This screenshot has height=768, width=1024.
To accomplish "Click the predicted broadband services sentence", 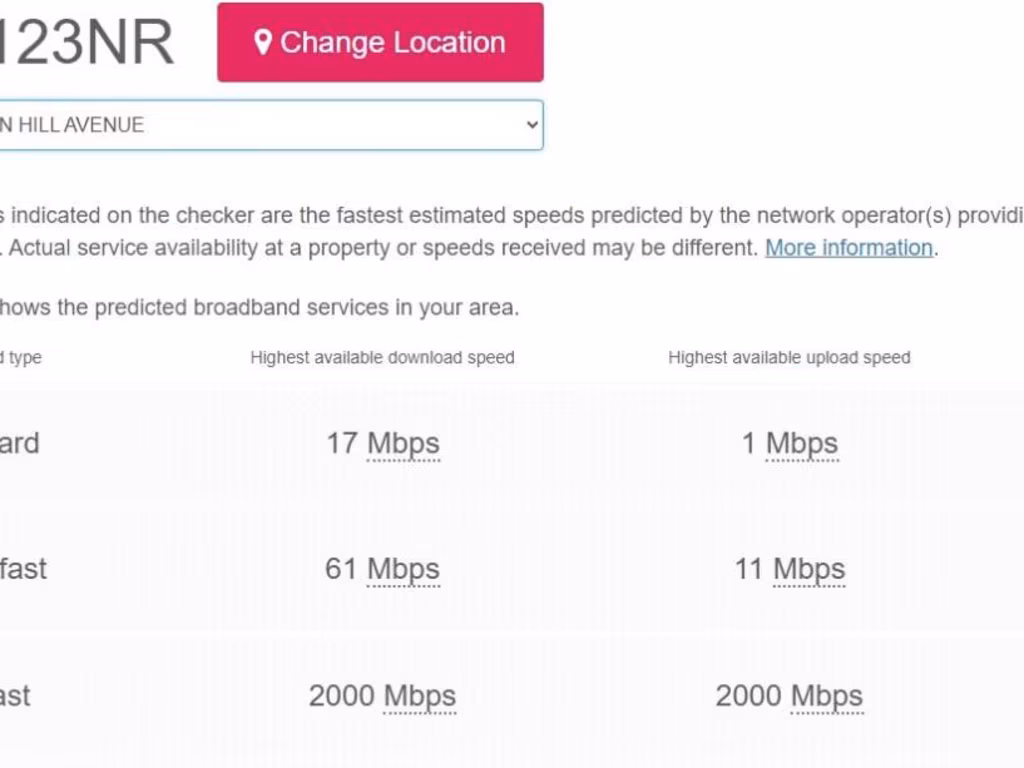I will pos(260,307).
